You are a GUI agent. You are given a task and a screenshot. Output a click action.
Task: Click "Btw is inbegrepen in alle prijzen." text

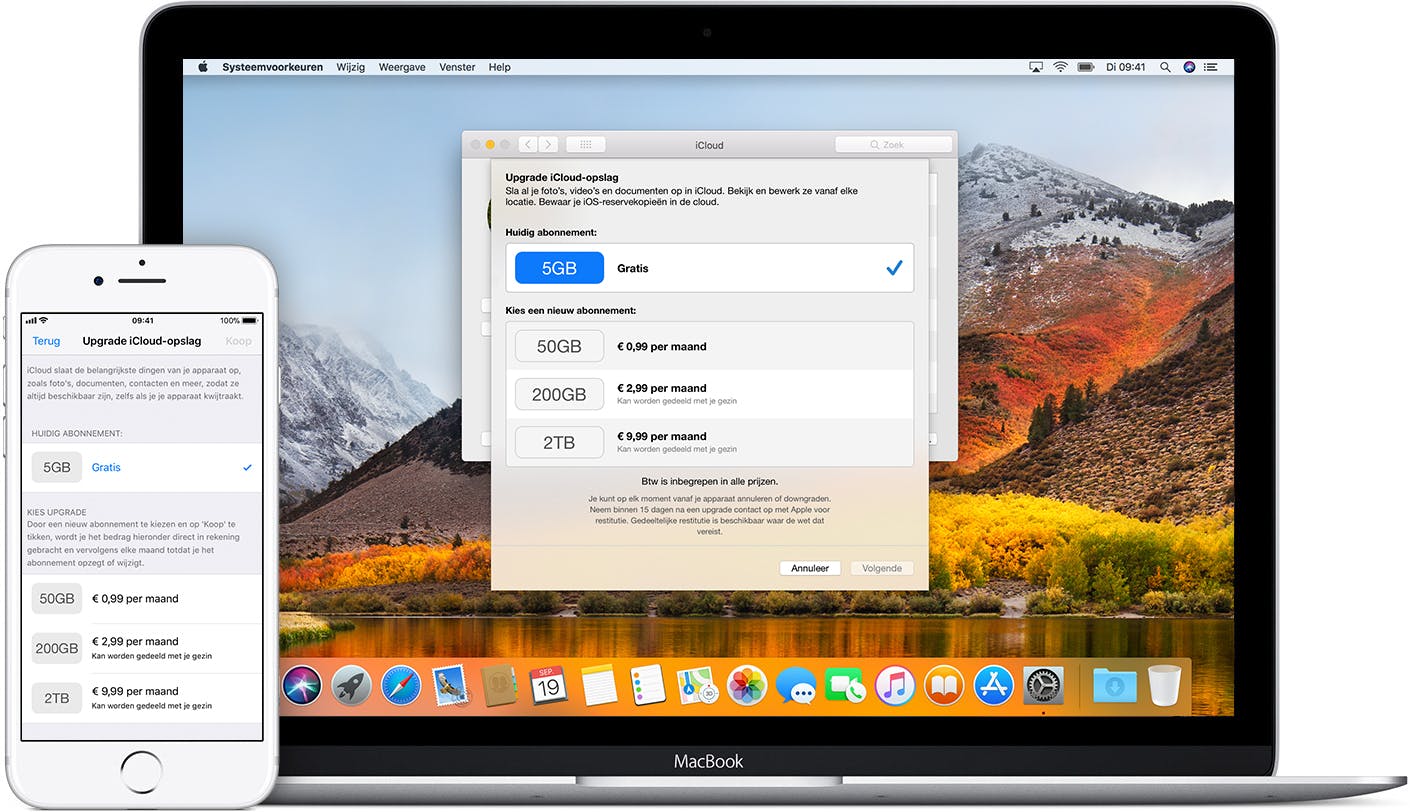pos(709,481)
